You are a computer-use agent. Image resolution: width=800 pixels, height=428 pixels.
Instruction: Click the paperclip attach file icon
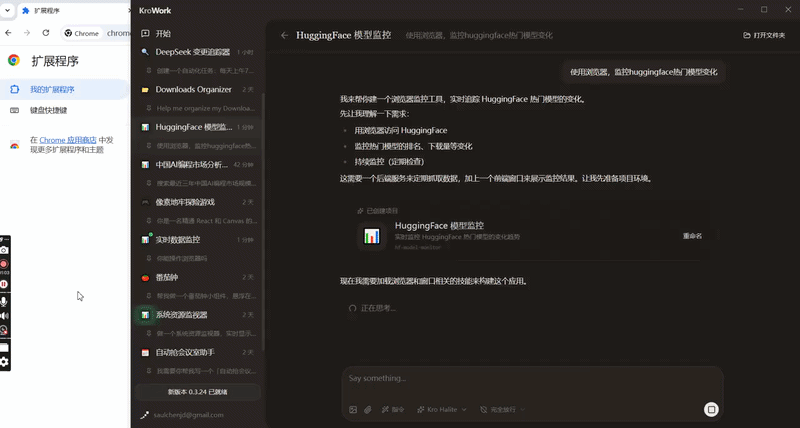coord(367,410)
